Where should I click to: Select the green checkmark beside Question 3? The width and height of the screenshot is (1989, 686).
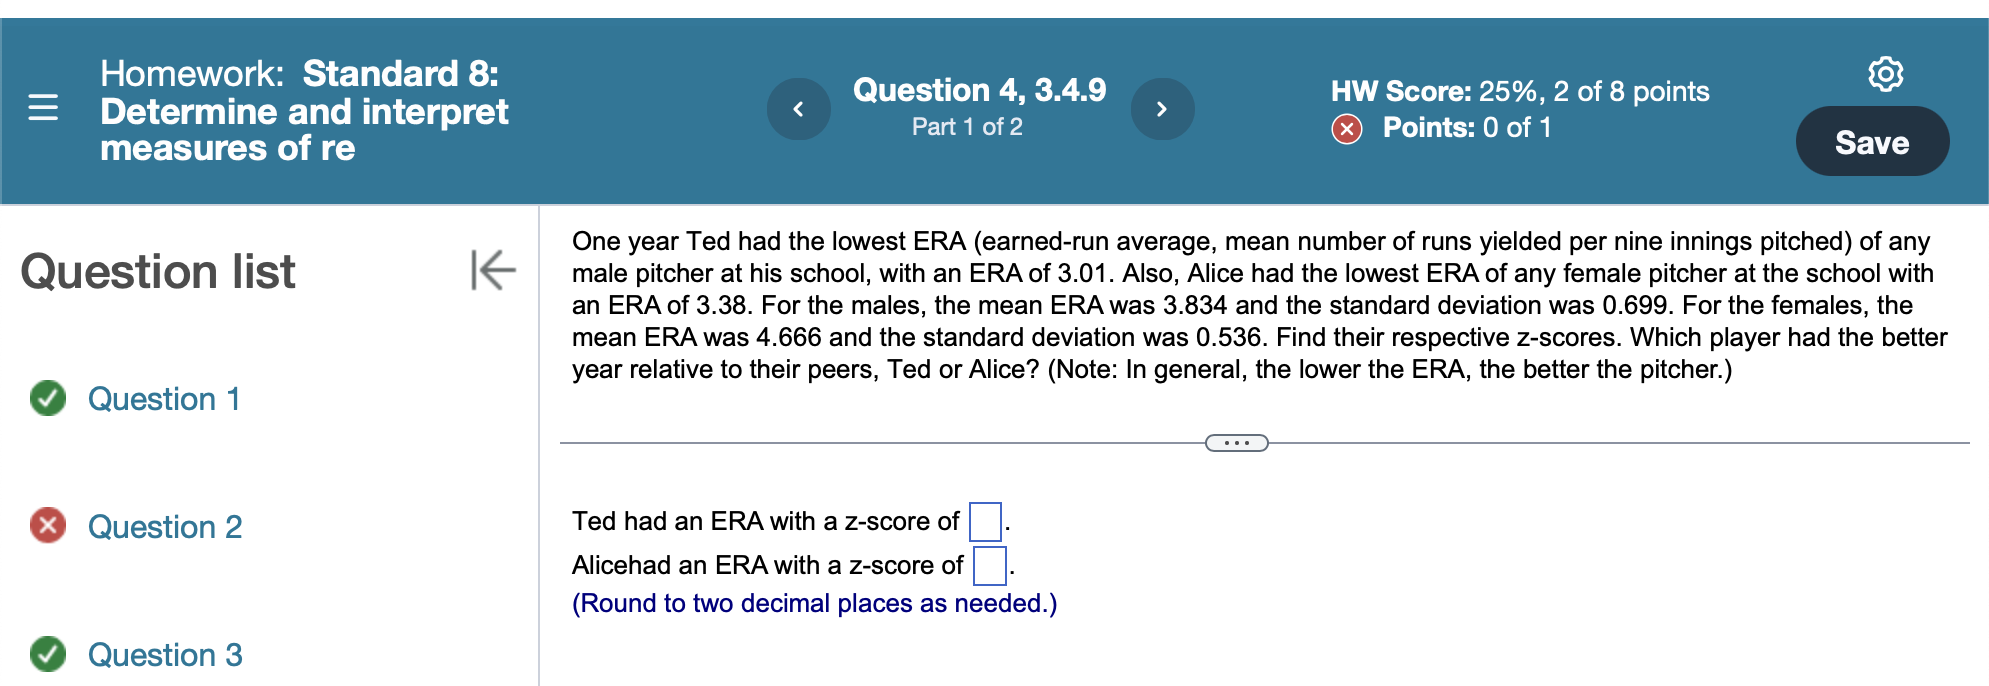tap(48, 655)
